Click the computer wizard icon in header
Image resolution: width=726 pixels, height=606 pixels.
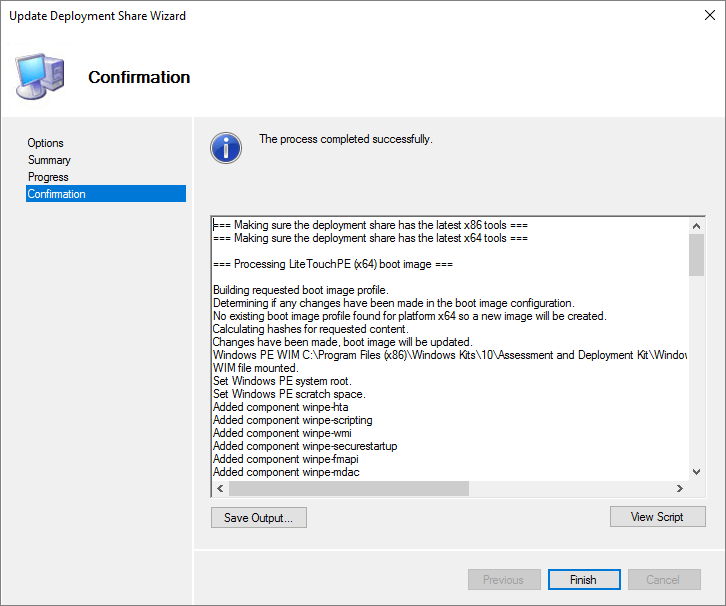[40, 75]
